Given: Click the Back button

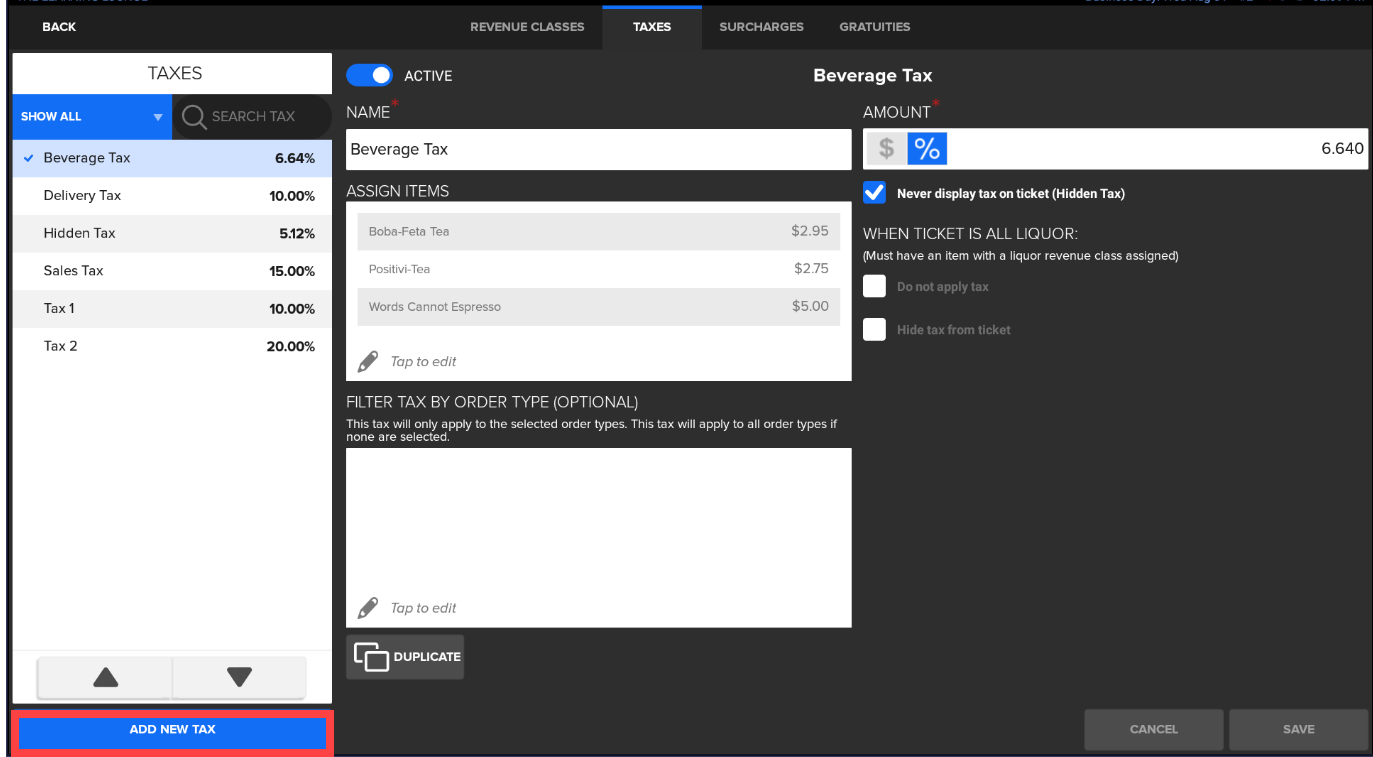Looking at the screenshot, I should 59,27.
